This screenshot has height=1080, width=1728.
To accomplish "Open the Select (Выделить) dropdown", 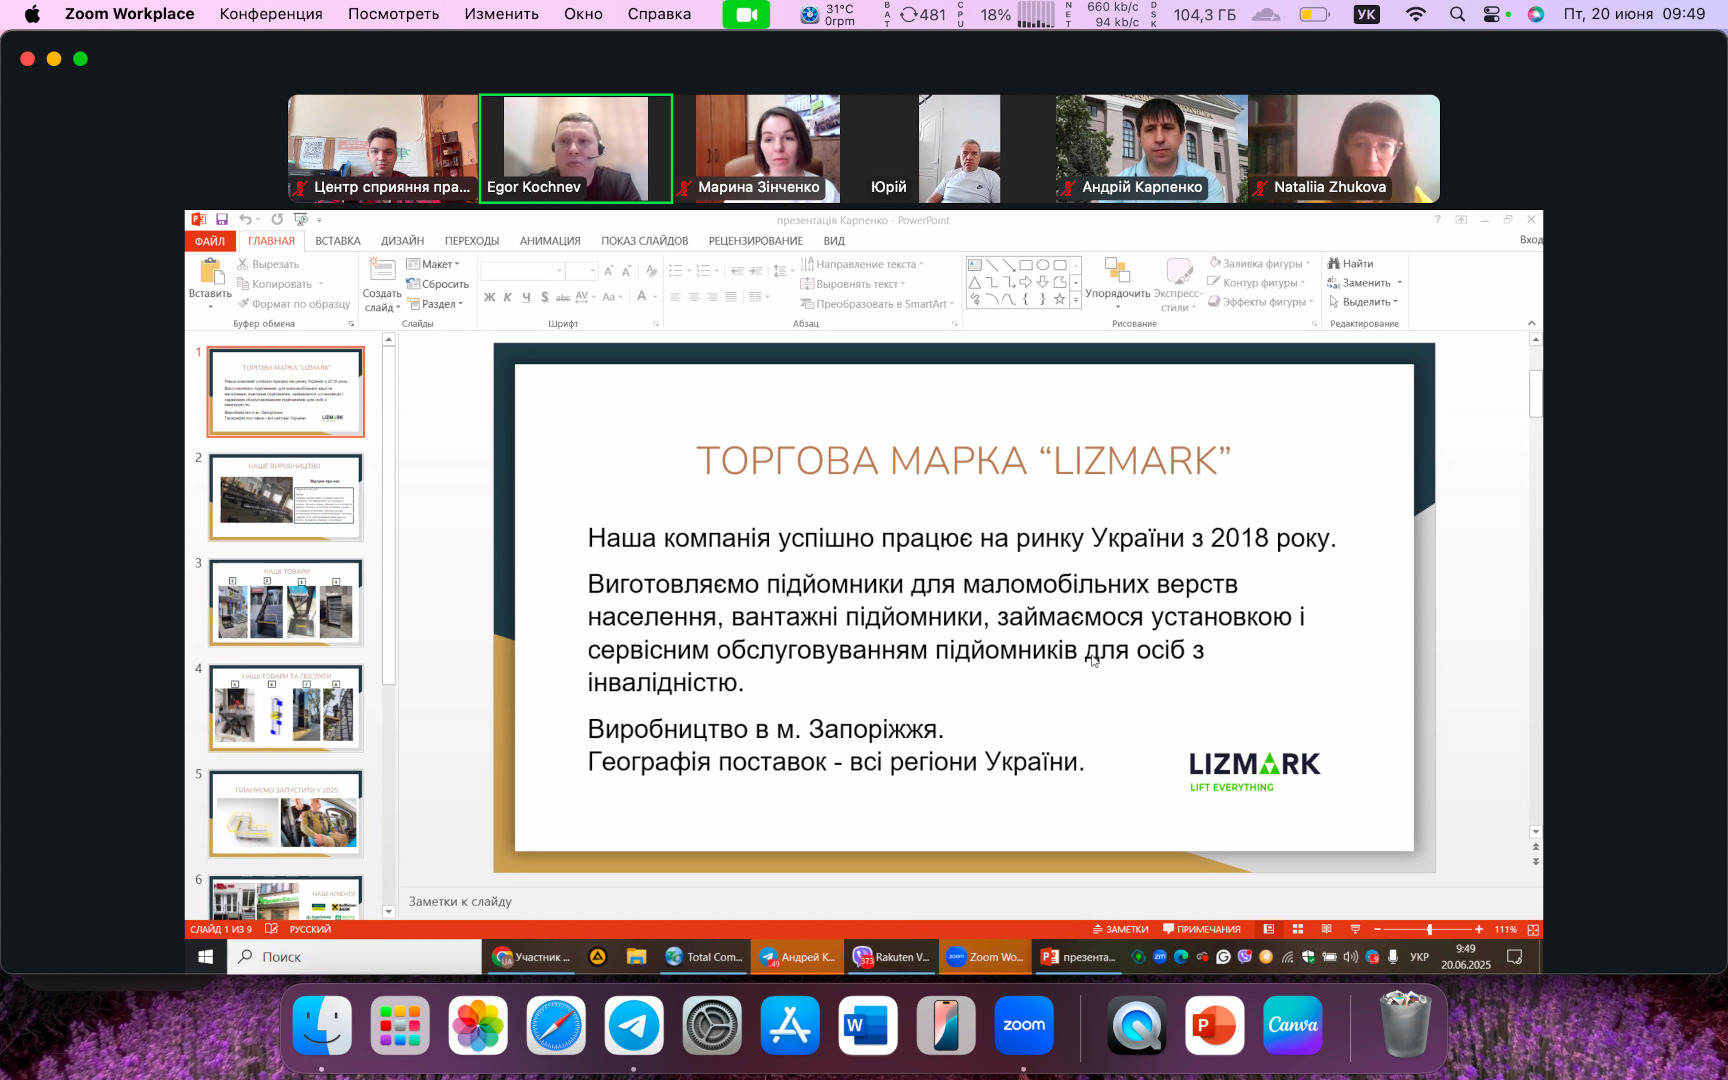I will click(1364, 302).
